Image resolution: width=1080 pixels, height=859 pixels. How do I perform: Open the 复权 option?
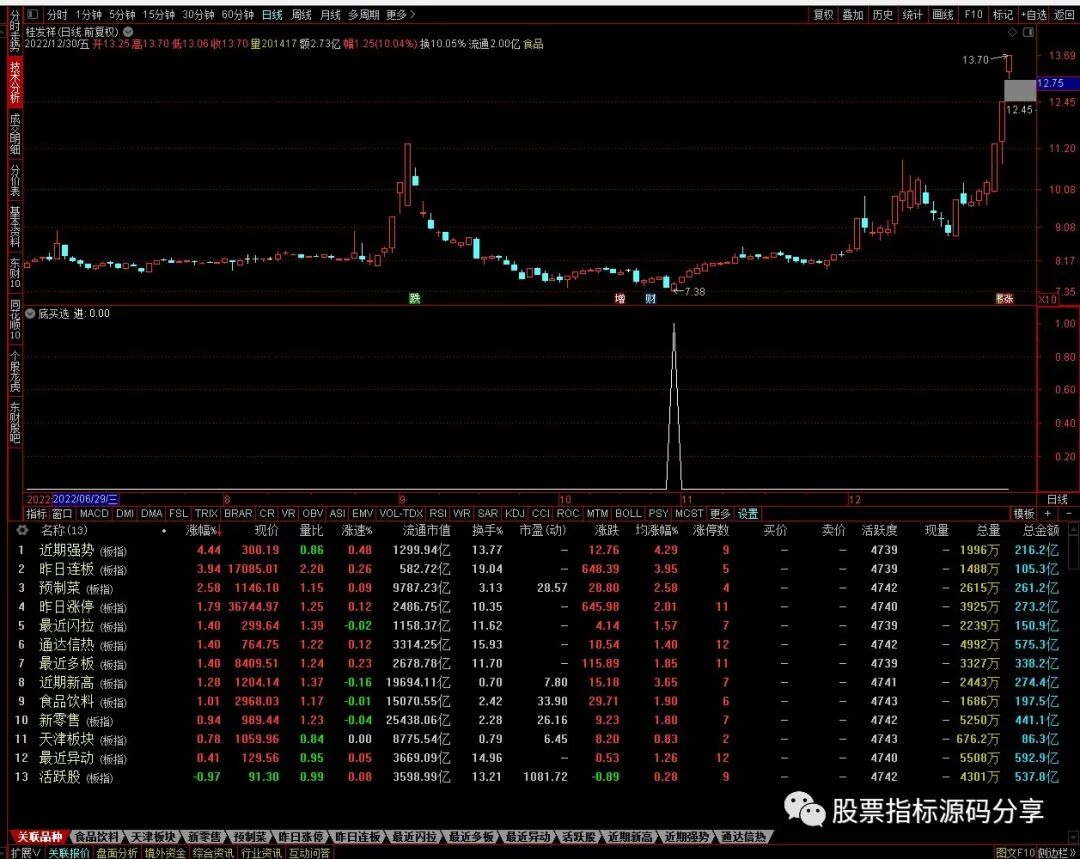click(x=824, y=14)
